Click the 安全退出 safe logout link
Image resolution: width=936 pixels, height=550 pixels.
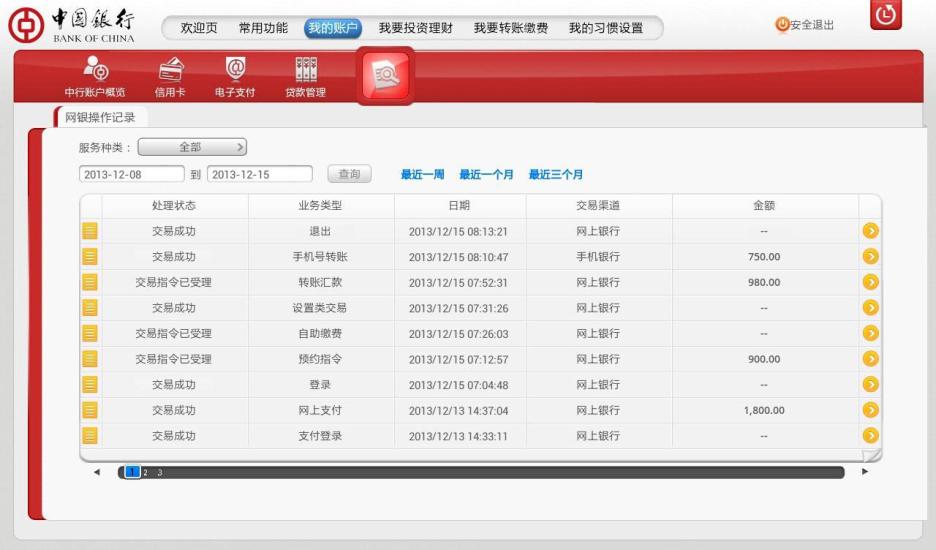click(x=805, y=25)
